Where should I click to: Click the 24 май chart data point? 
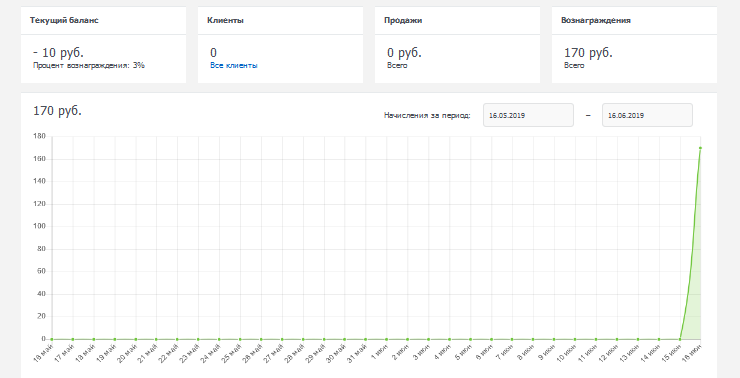pos(219,339)
